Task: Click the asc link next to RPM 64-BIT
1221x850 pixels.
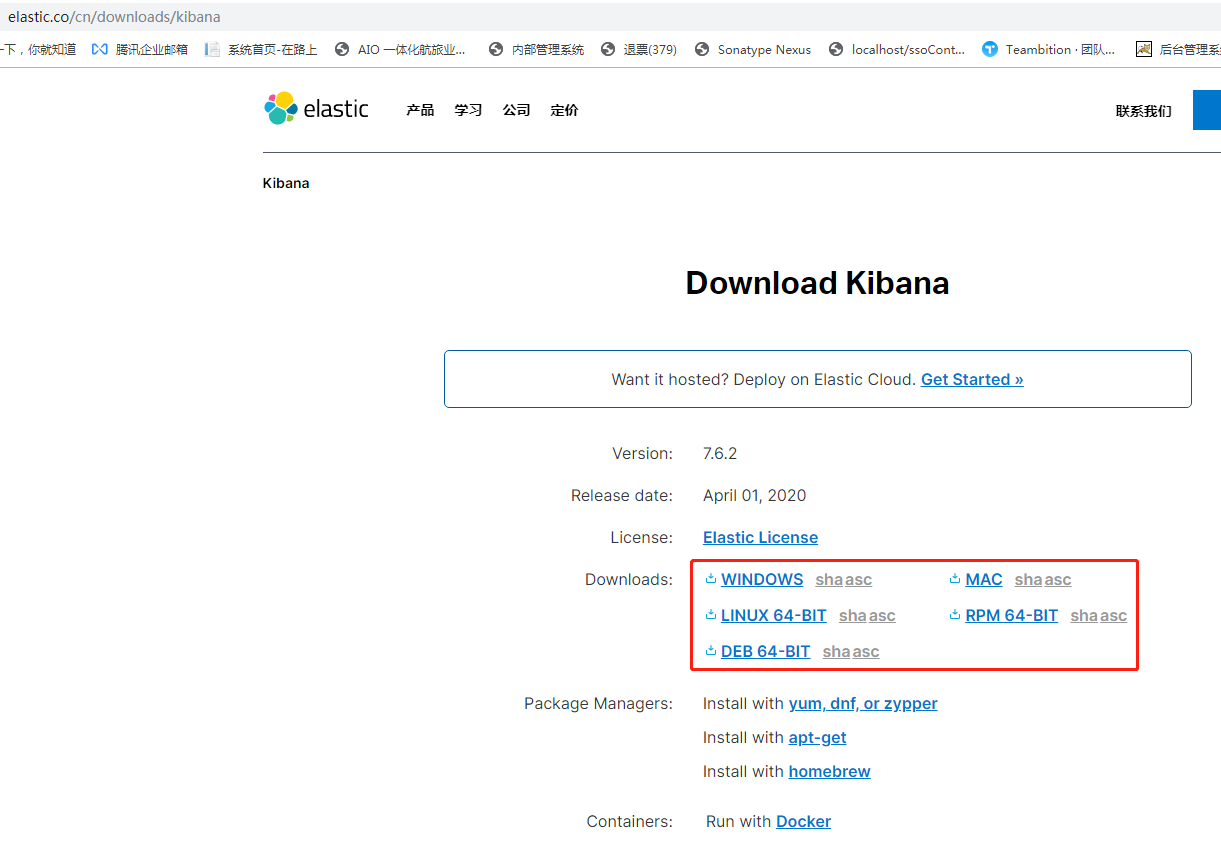Action: point(1114,616)
